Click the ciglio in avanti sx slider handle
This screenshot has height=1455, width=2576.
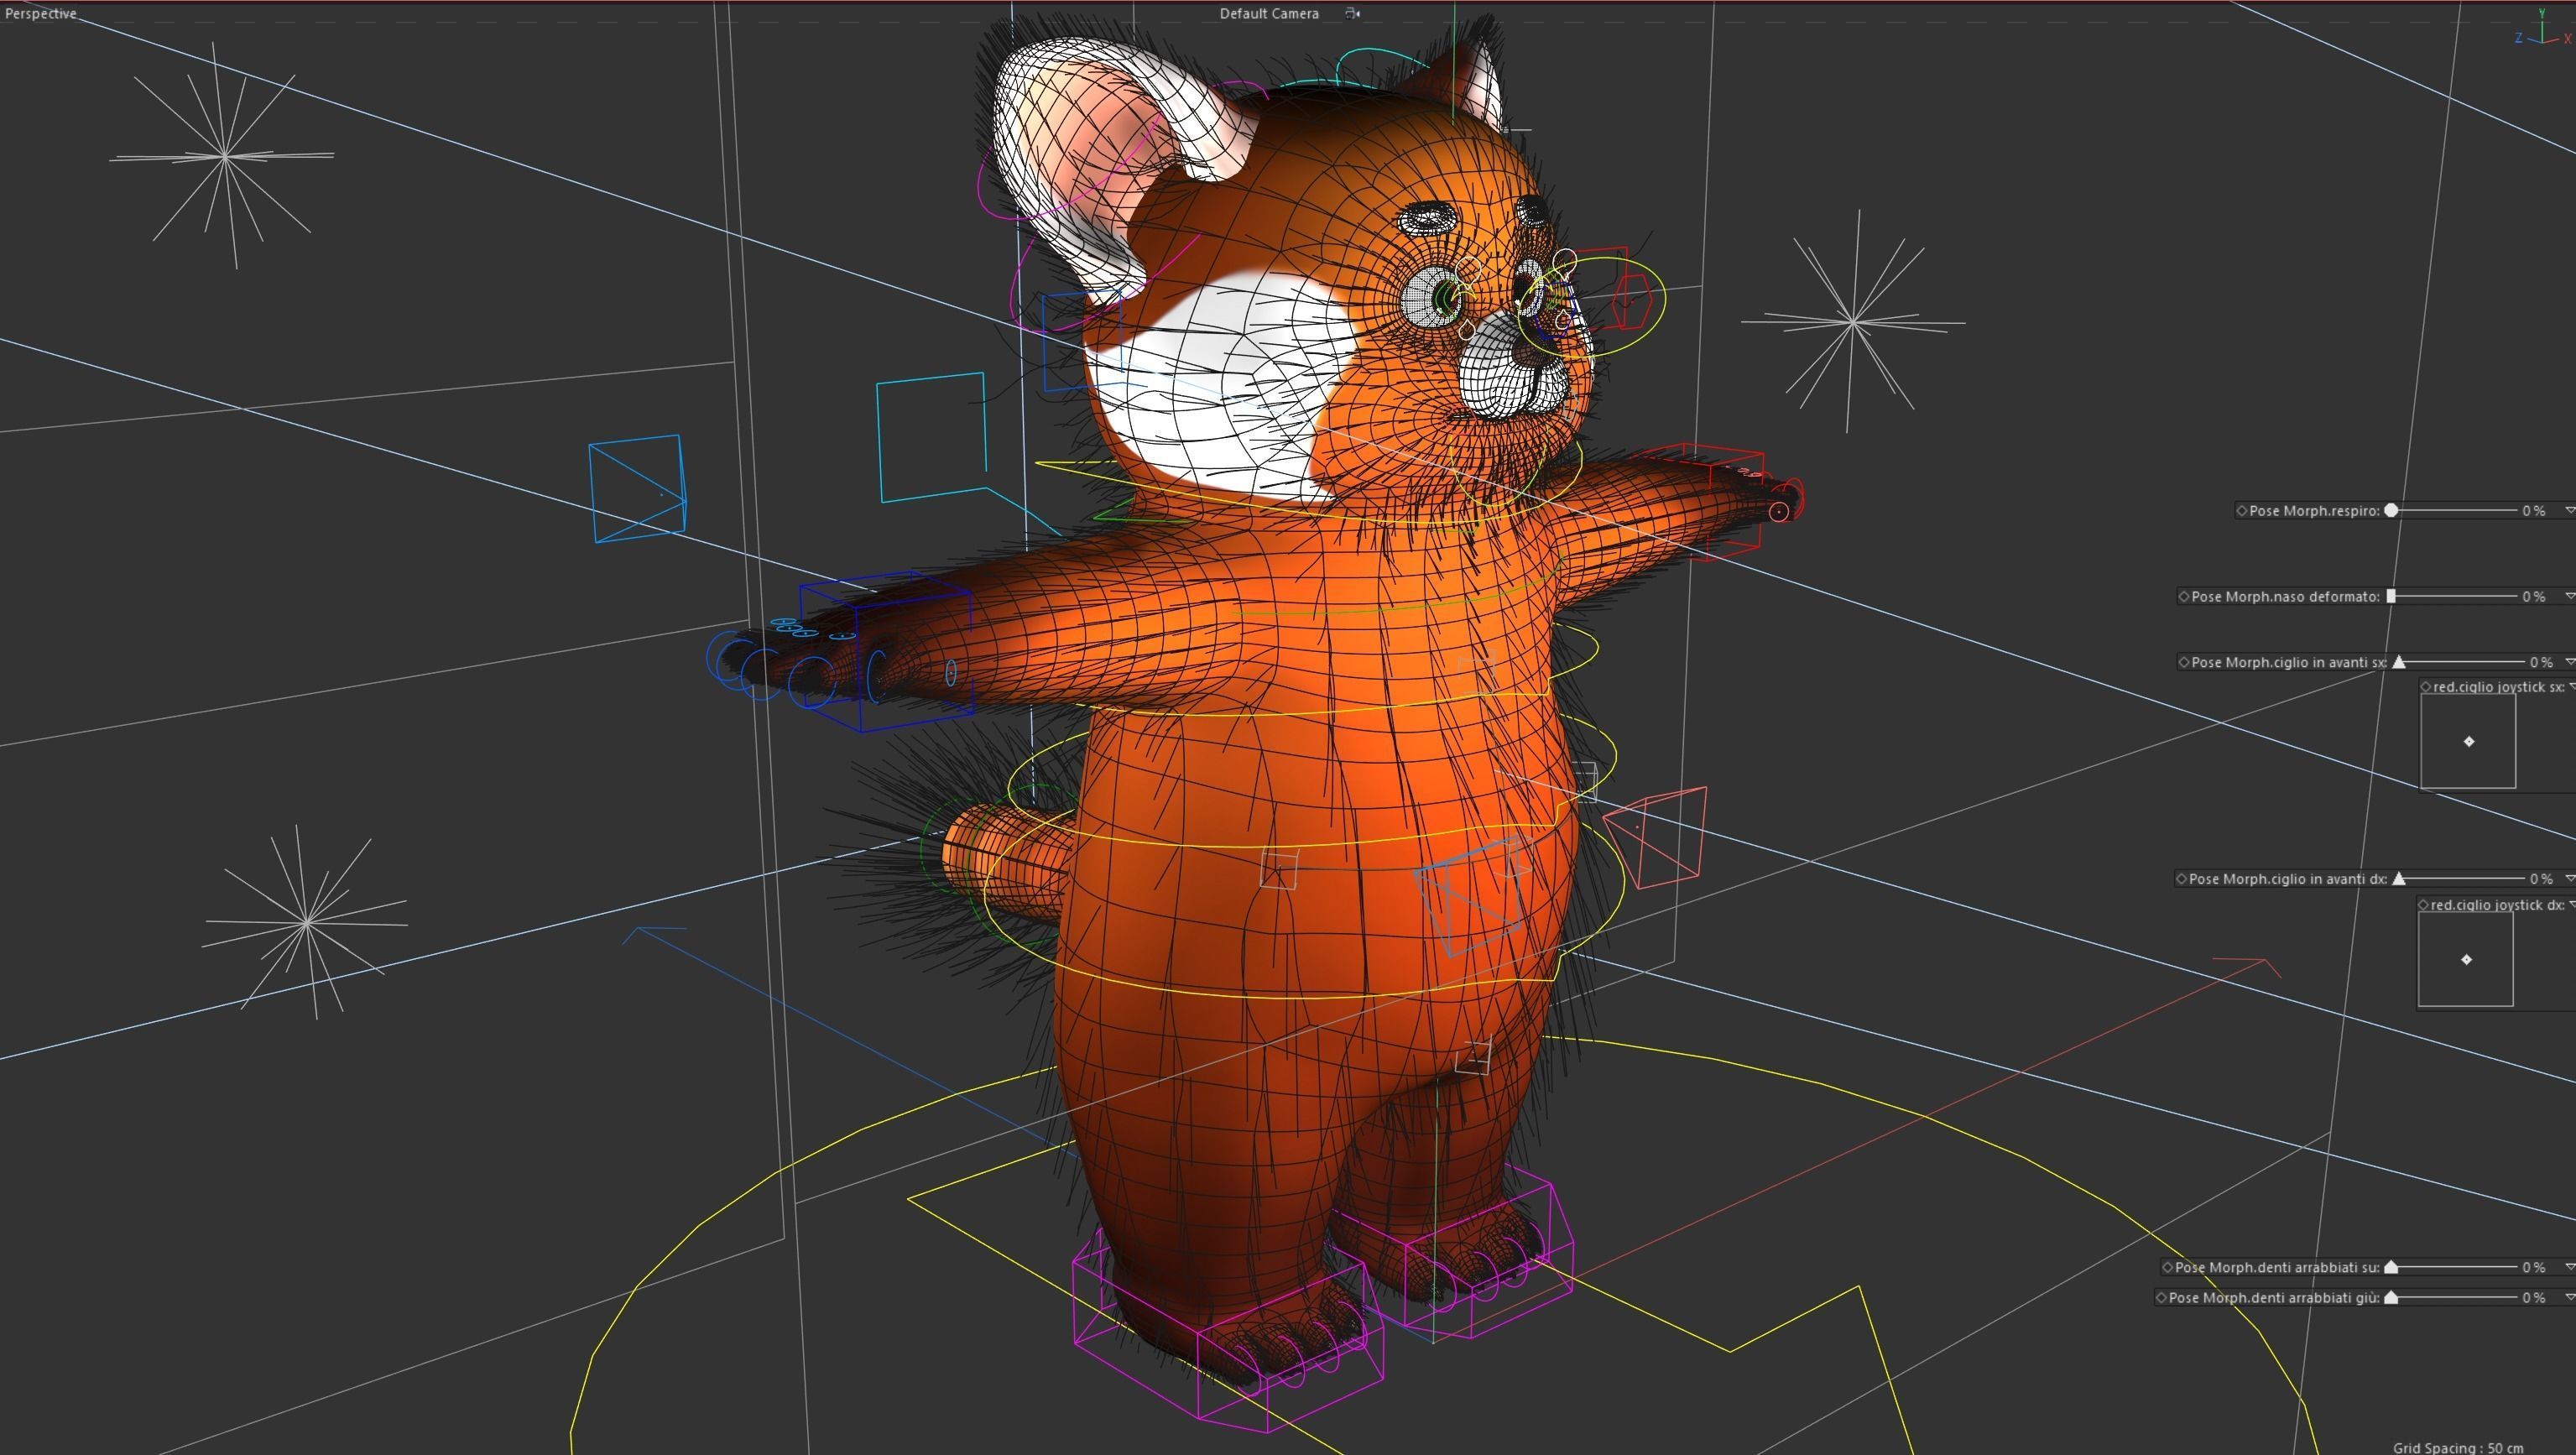[x=2399, y=662]
